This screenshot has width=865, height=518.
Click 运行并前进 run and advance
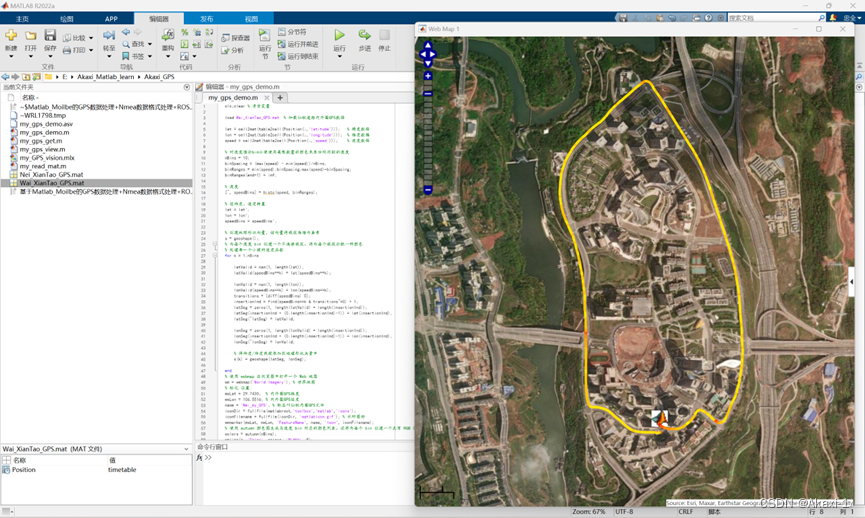(298, 44)
